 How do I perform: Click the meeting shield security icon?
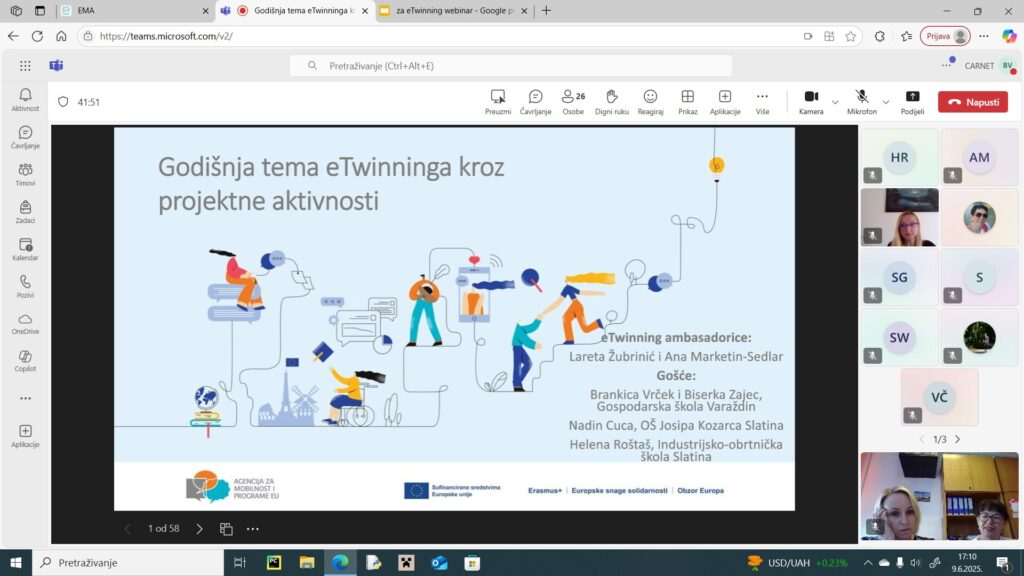(x=63, y=102)
